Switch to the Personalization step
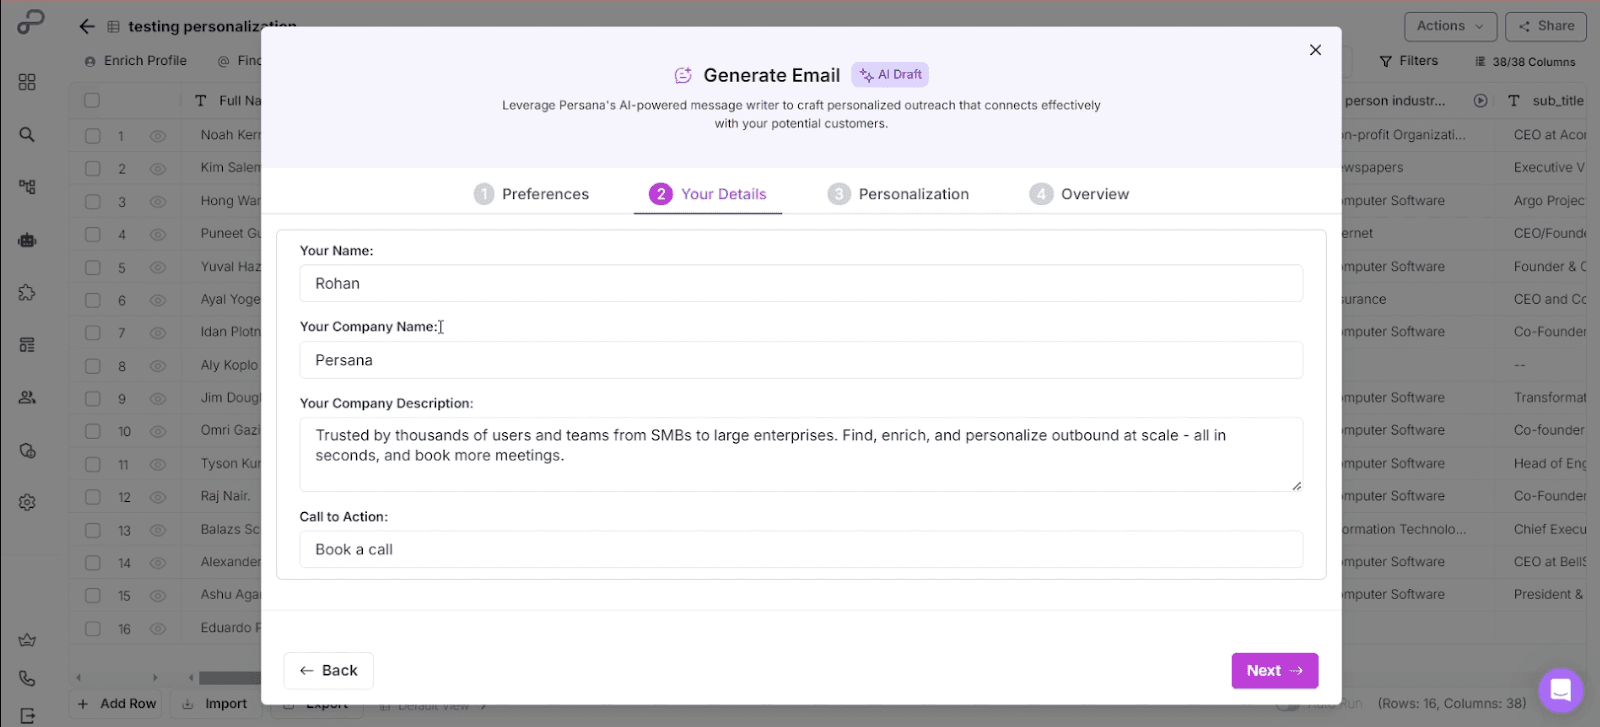 898,194
